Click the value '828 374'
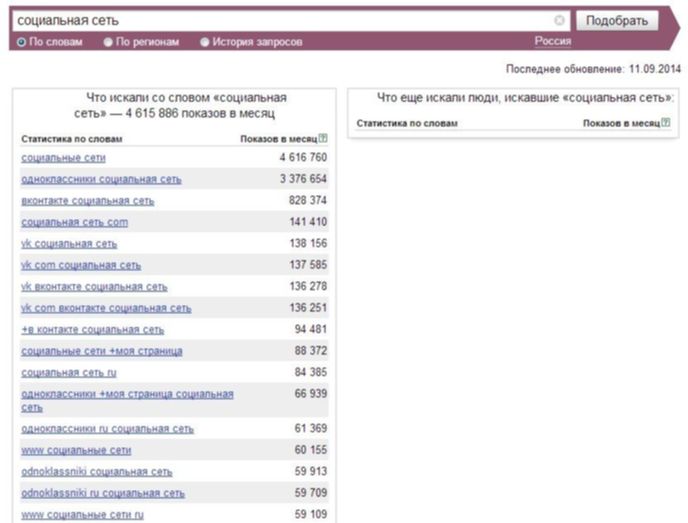The image size is (688, 523). (x=308, y=200)
